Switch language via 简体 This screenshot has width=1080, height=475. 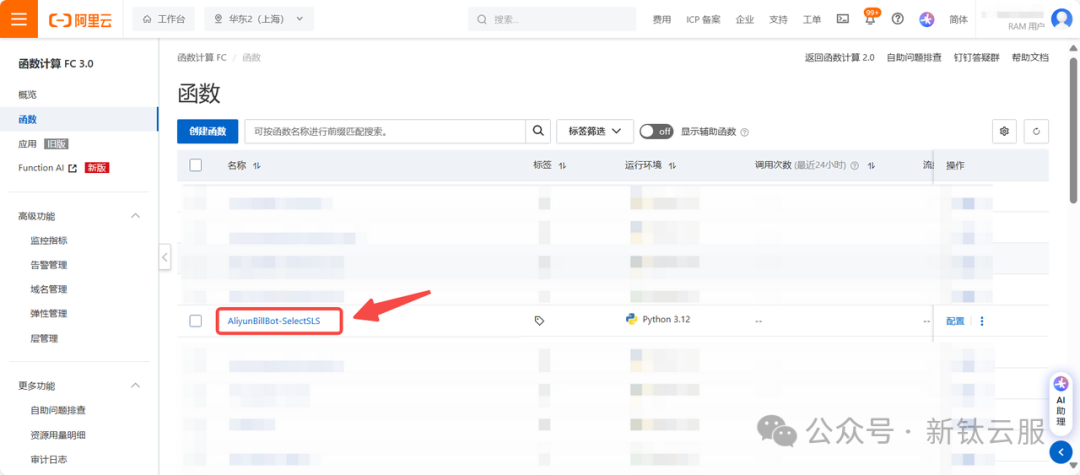click(958, 19)
